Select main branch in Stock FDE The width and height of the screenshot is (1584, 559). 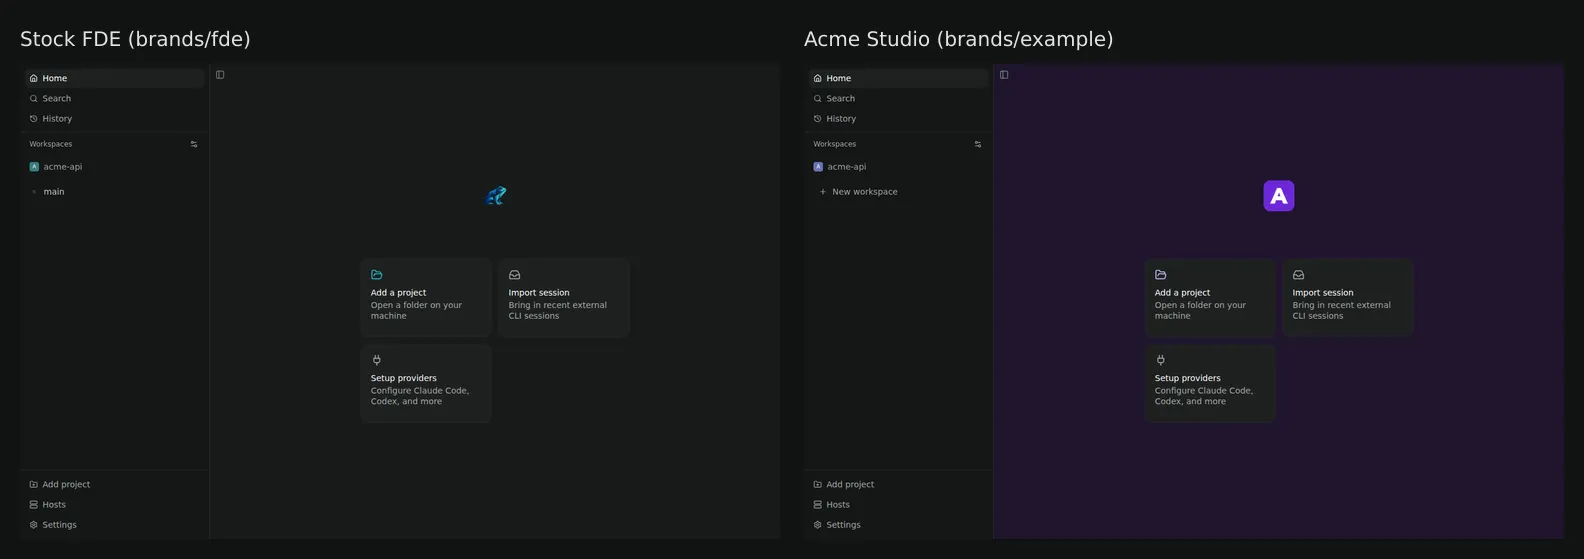pos(114,191)
